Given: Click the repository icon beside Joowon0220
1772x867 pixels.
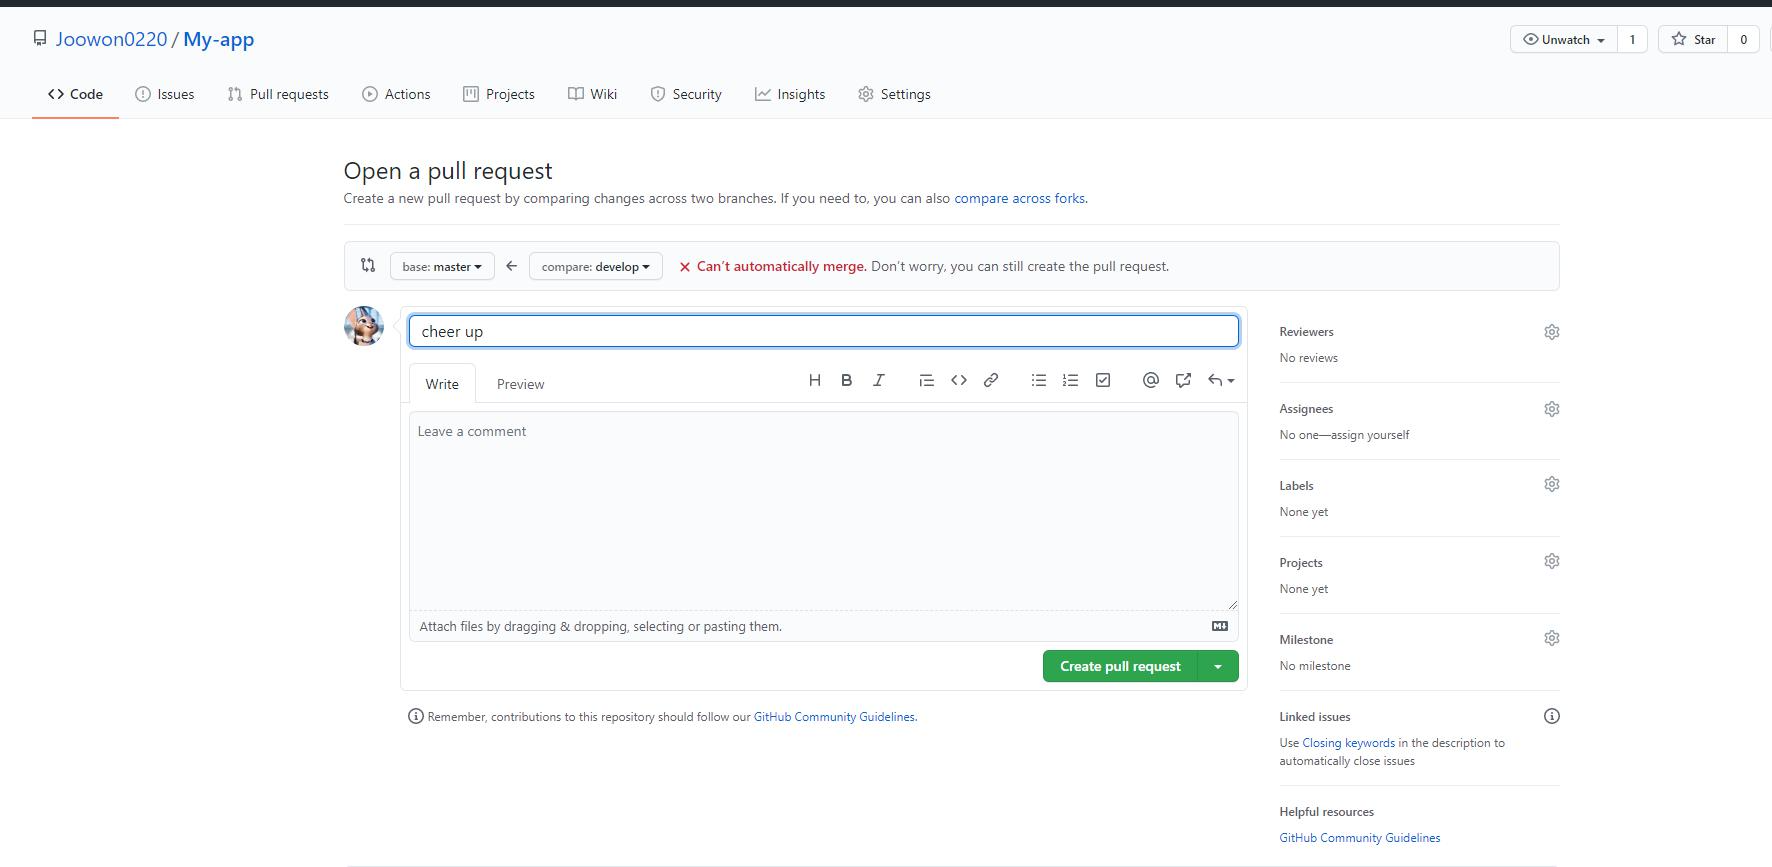Looking at the screenshot, I should click(x=40, y=38).
